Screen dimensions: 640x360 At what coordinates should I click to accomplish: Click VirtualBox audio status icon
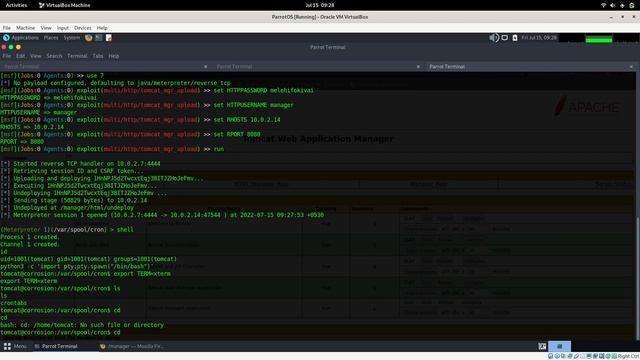click(x=563, y=356)
